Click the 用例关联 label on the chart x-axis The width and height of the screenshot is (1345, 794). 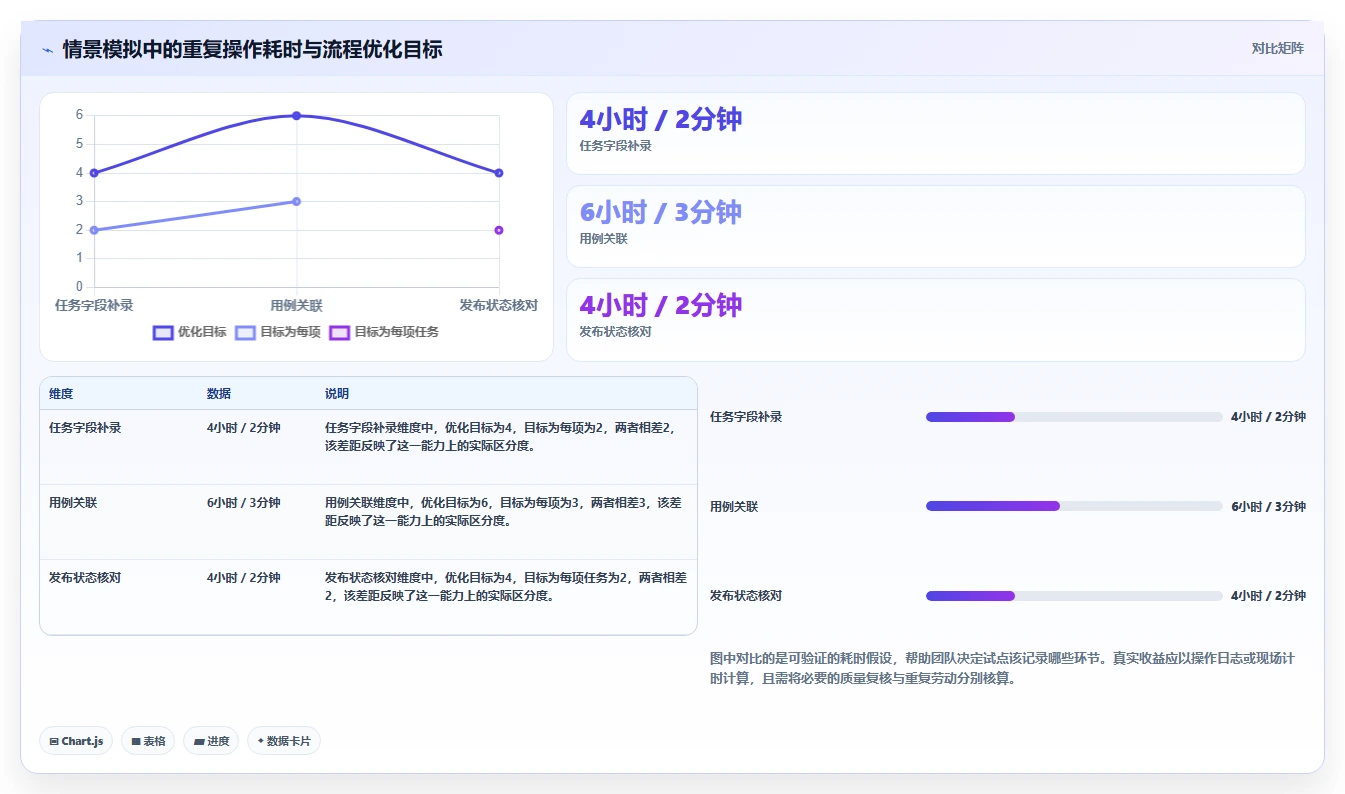coord(296,305)
